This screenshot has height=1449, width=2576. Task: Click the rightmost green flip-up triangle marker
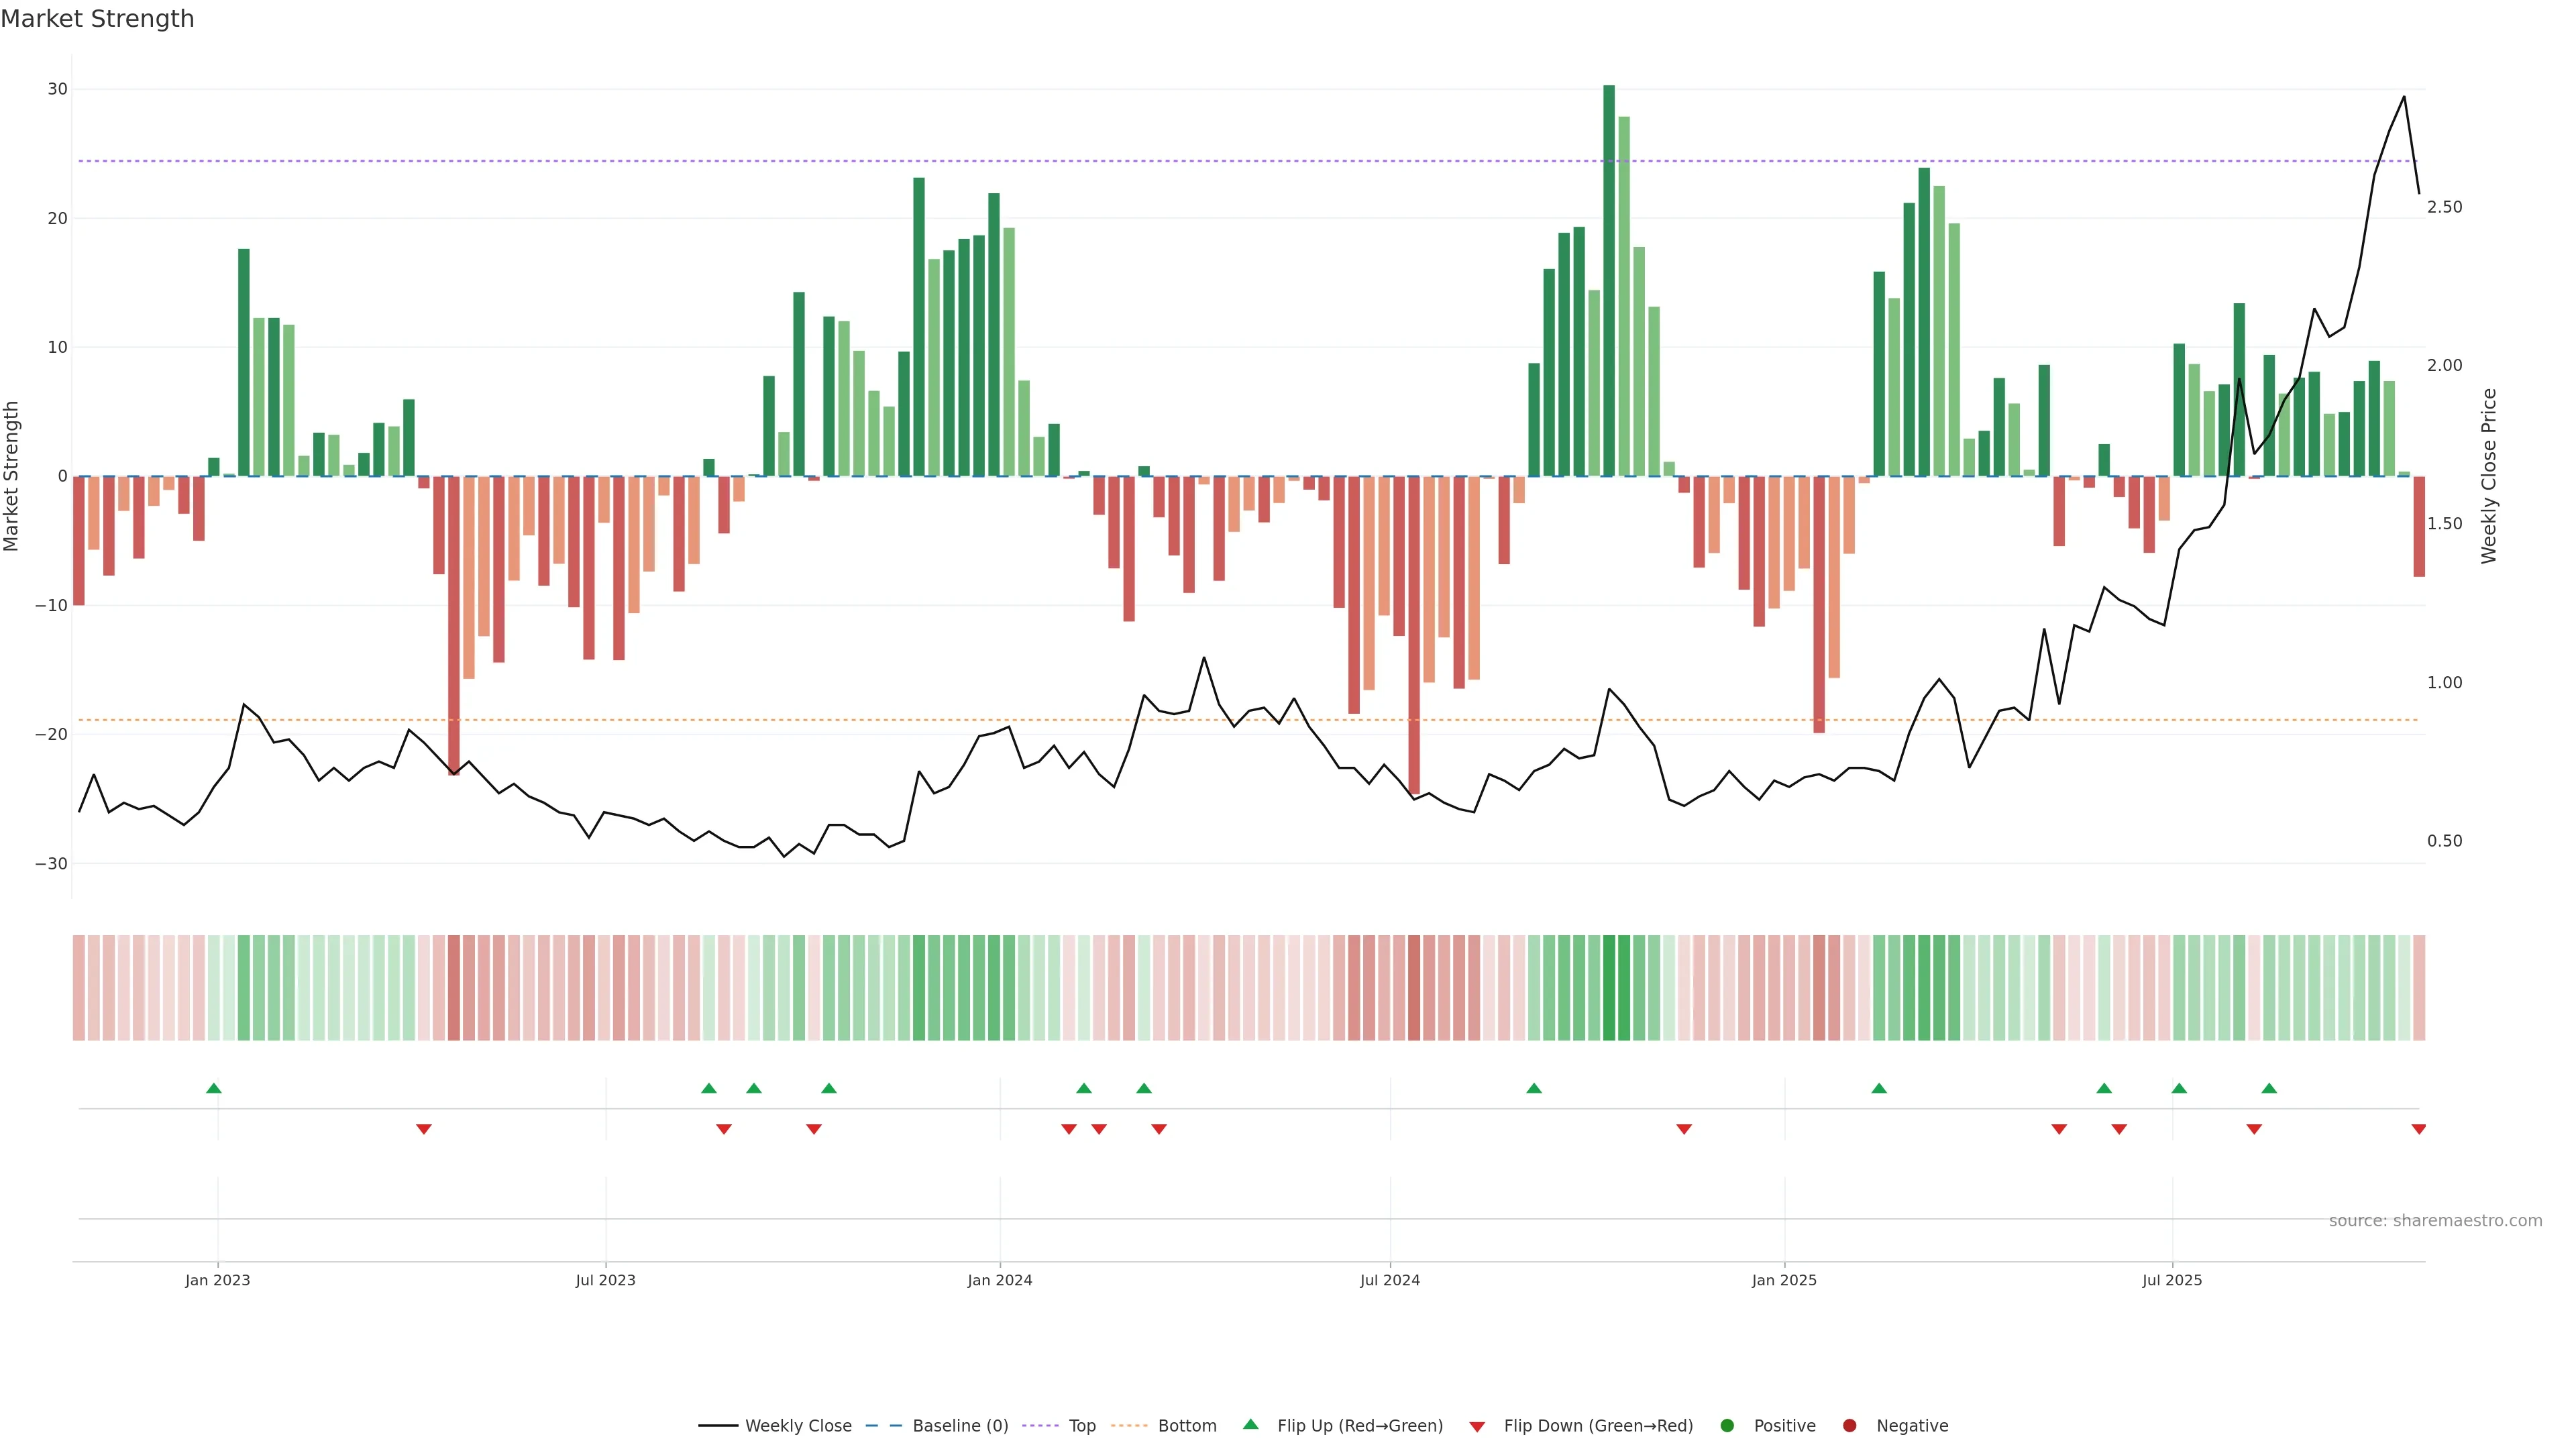click(x=2269, y=1088)
